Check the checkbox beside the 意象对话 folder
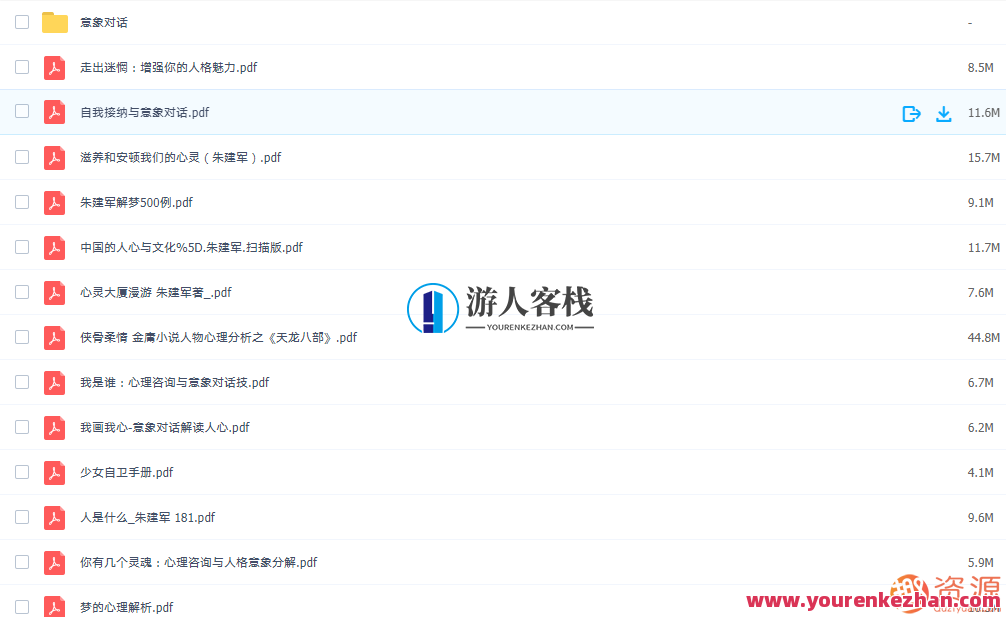Screen dimensions: 1006x617 click(21, 21)
